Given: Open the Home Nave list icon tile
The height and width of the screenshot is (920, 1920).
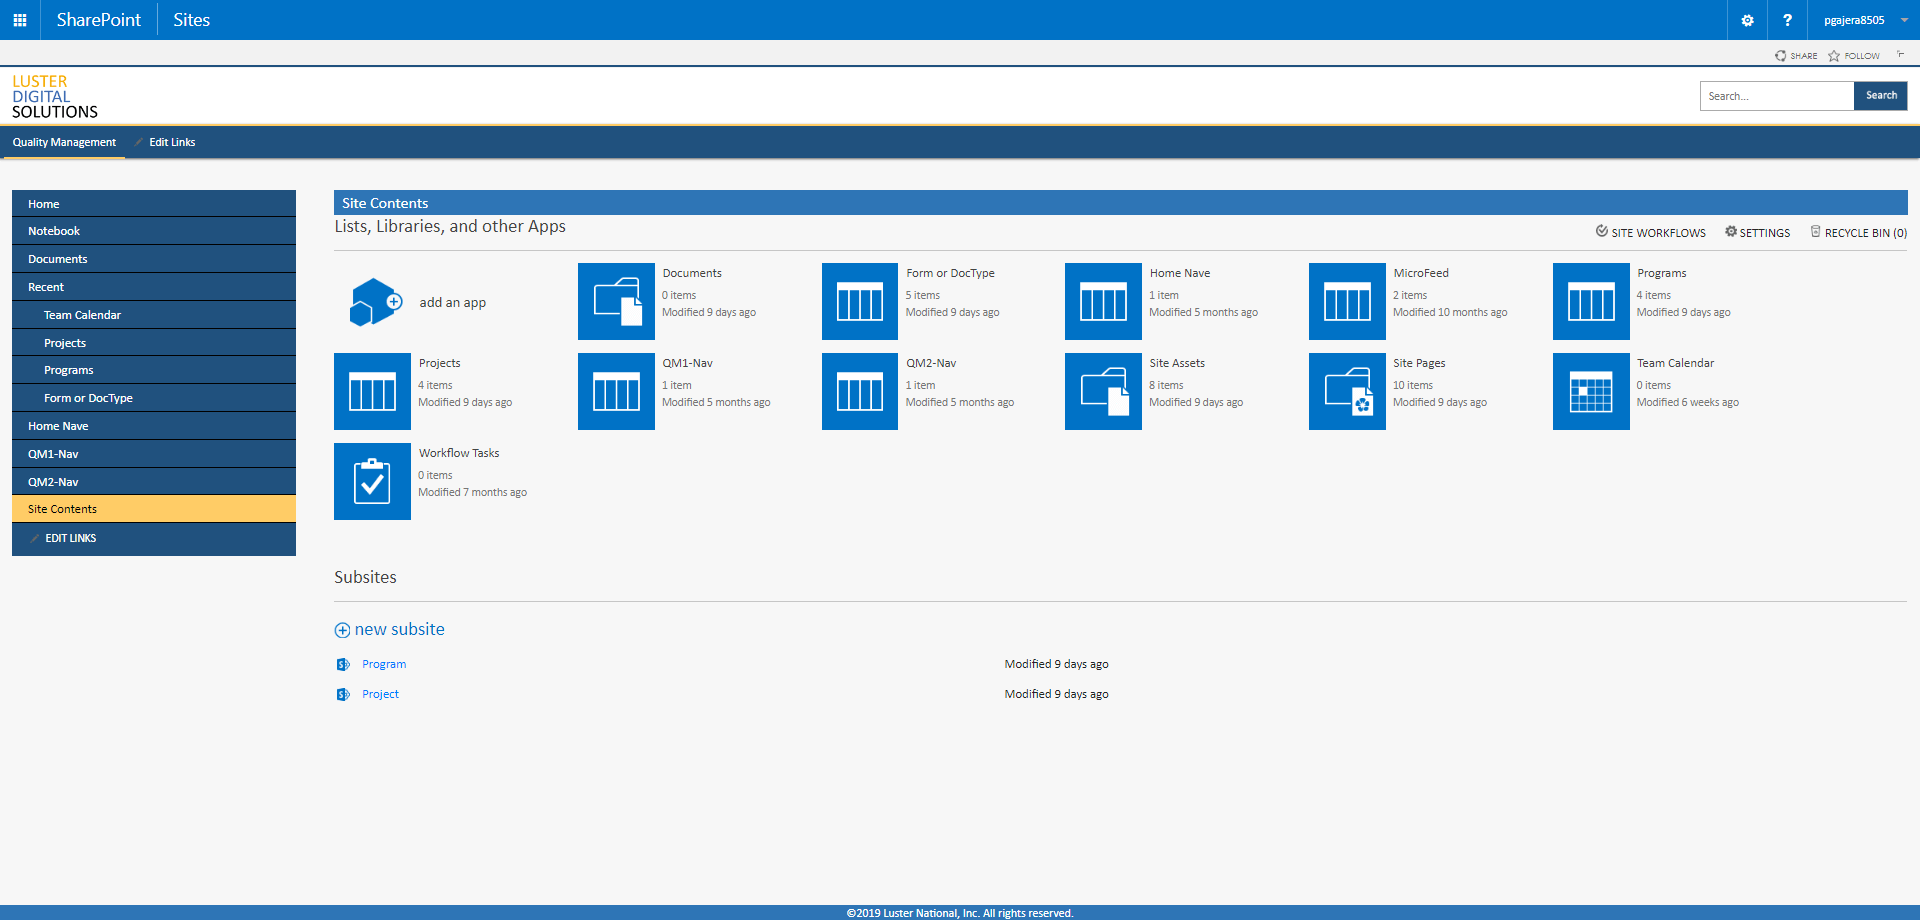Looking at the screenshot, I should (x=1103, y=302).
